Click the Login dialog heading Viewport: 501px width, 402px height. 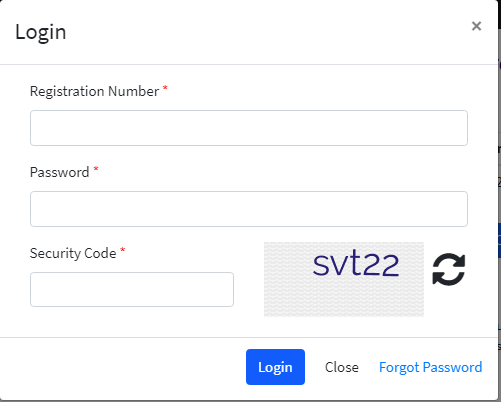tap(41, 33)
